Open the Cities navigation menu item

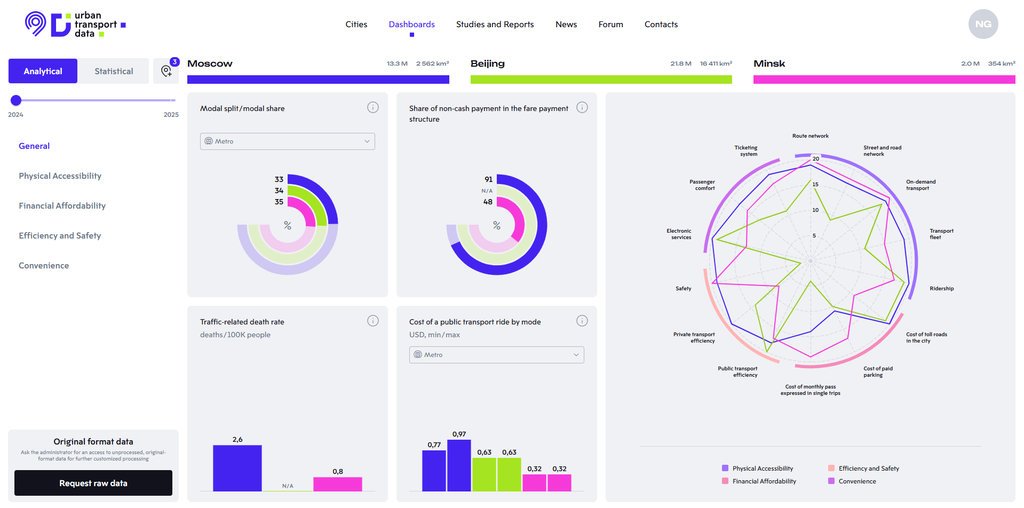click(356, 24)
